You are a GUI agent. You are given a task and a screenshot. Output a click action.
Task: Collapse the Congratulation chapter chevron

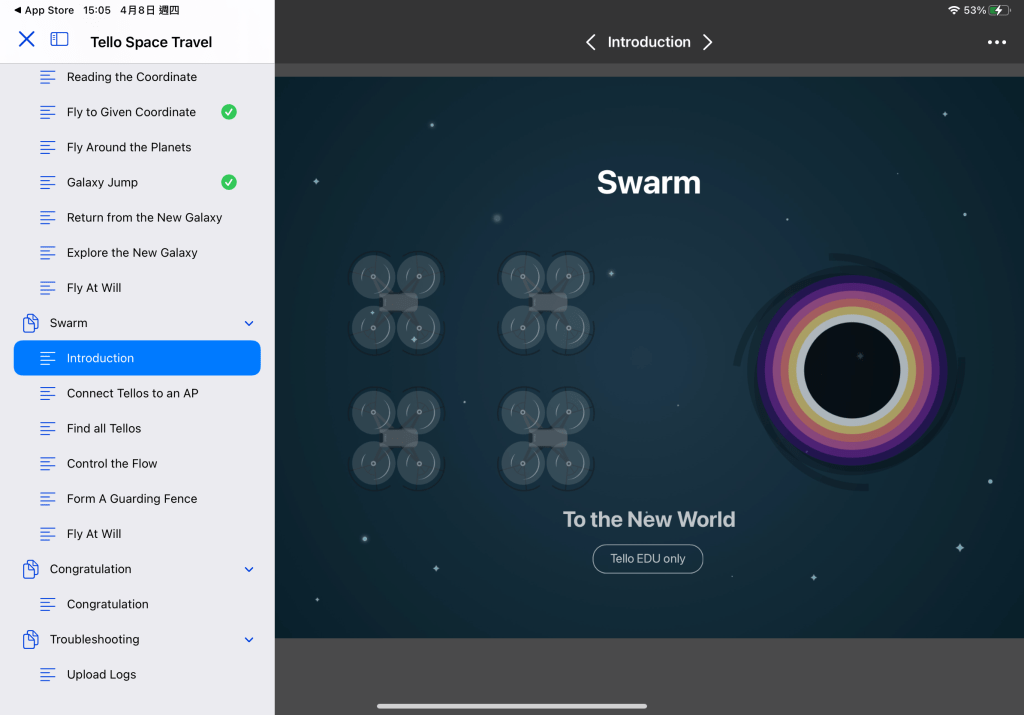pyautogui.click(x=249, y=569)
